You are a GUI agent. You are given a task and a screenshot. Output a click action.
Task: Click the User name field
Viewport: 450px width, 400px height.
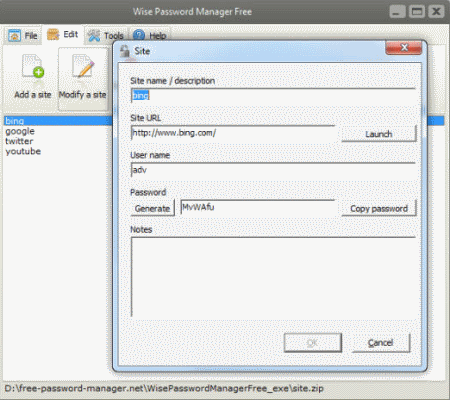point(273,170)
